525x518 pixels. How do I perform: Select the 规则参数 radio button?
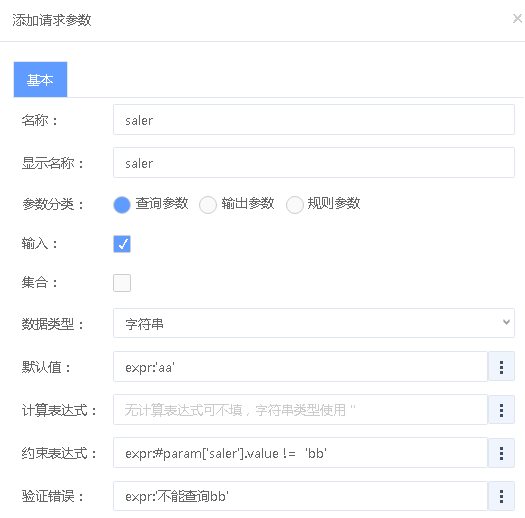(x=295, y=205)
